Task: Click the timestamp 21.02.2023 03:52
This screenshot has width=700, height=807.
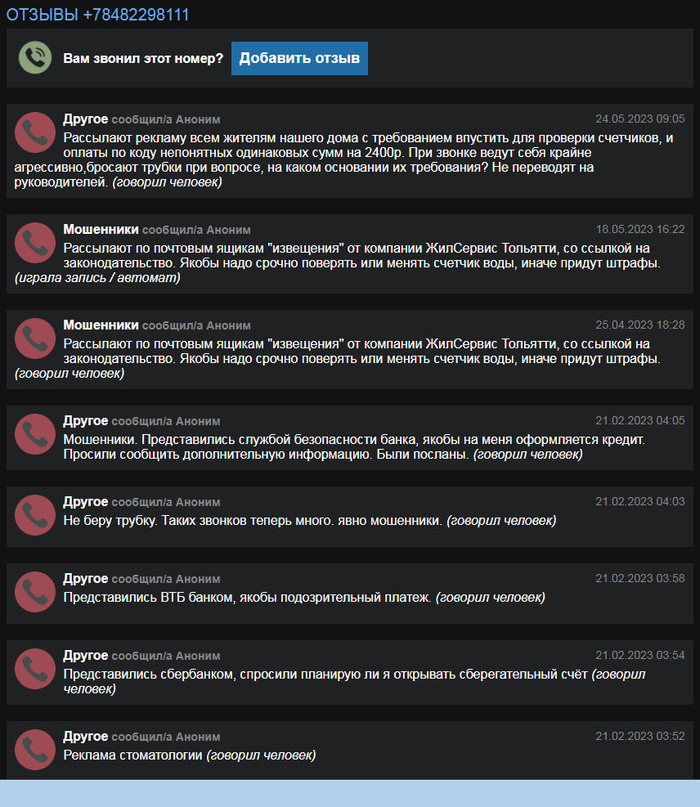Action: (x=640, y=737)
